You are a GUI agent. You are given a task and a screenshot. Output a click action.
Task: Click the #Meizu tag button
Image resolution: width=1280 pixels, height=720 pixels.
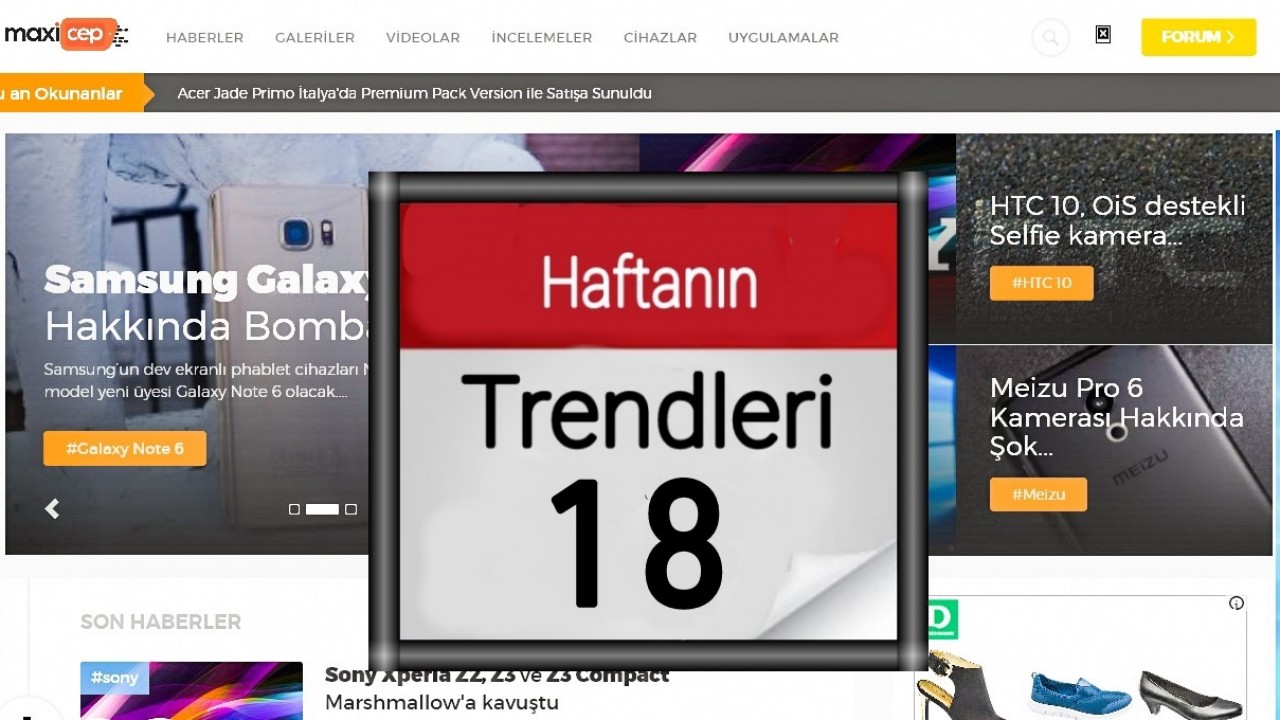coord(1038,494)
